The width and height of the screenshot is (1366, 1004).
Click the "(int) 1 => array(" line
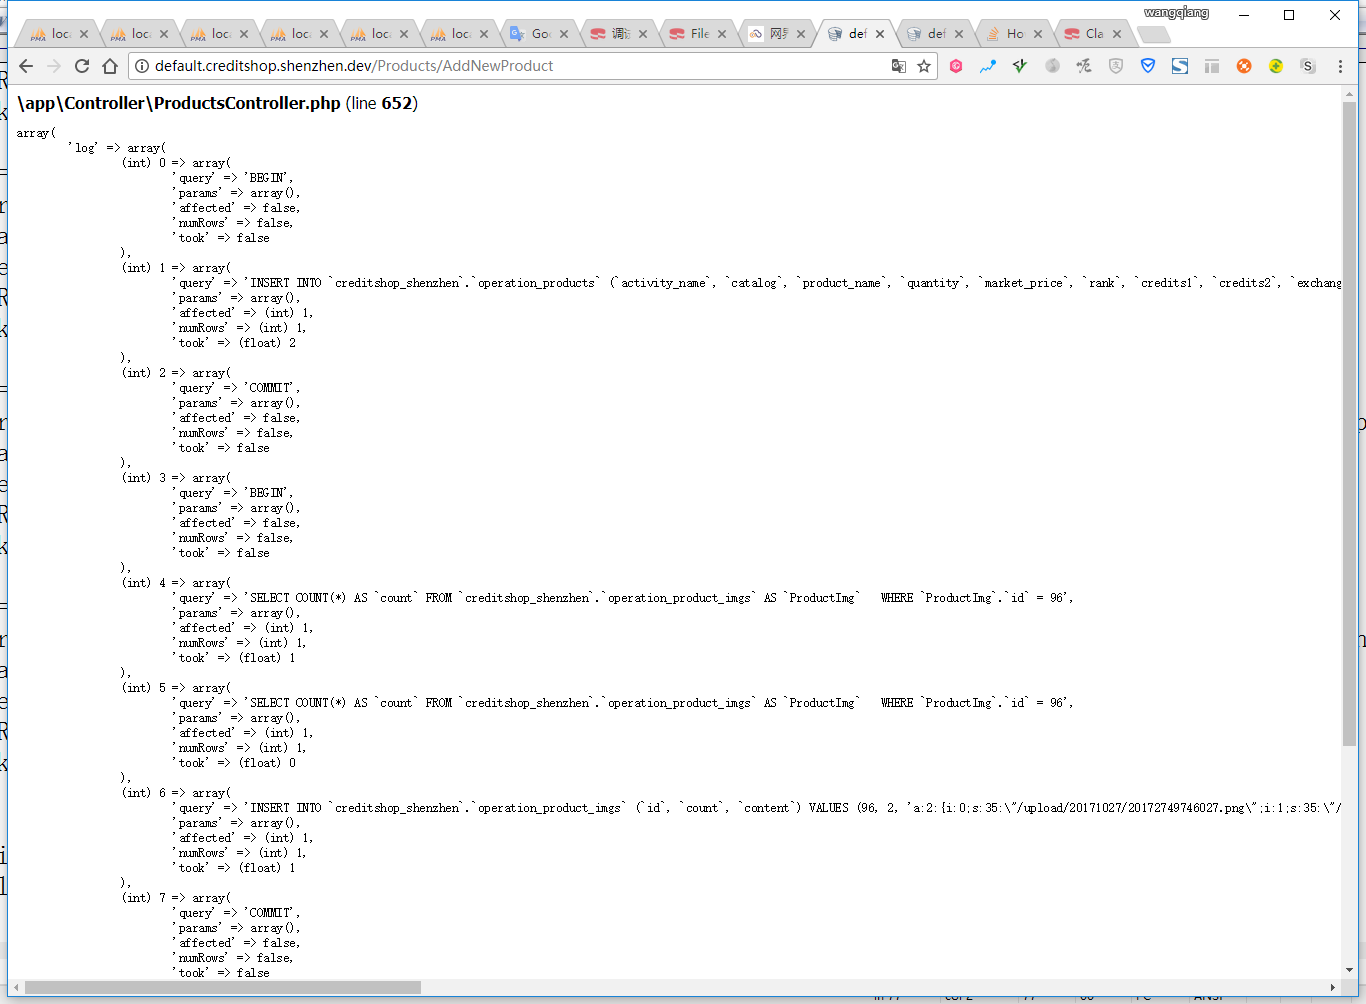pyautogui.click(x=177, y=268)
